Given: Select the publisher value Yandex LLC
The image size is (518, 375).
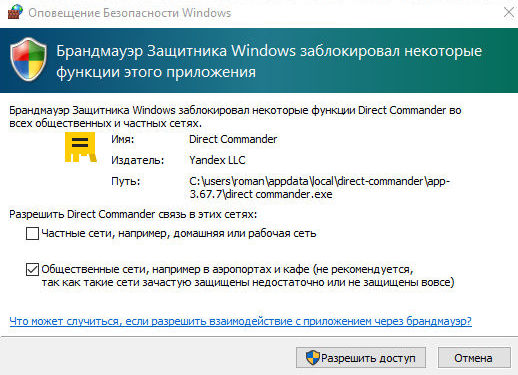Looking at the screenshot, I should point(217,160).
